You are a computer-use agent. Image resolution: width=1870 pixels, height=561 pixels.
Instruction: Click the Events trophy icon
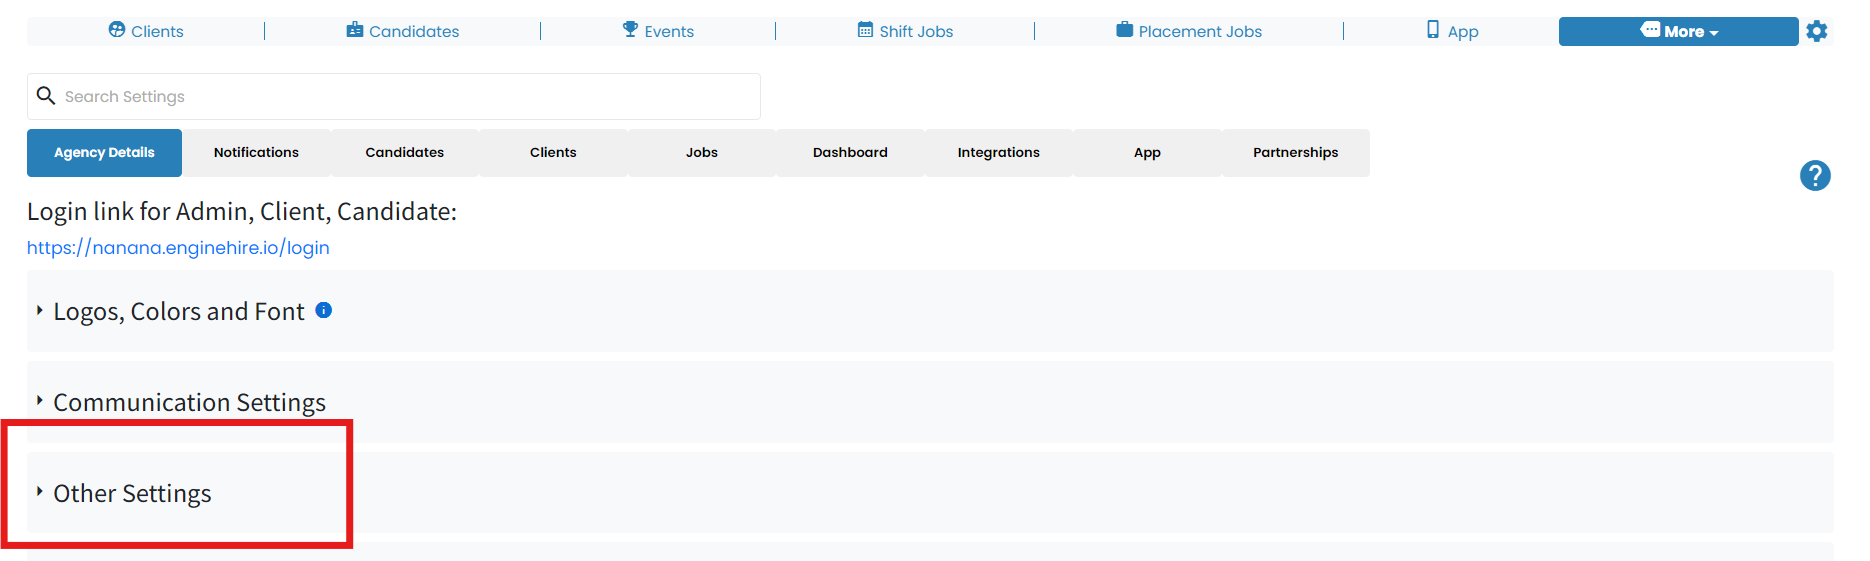630,30
